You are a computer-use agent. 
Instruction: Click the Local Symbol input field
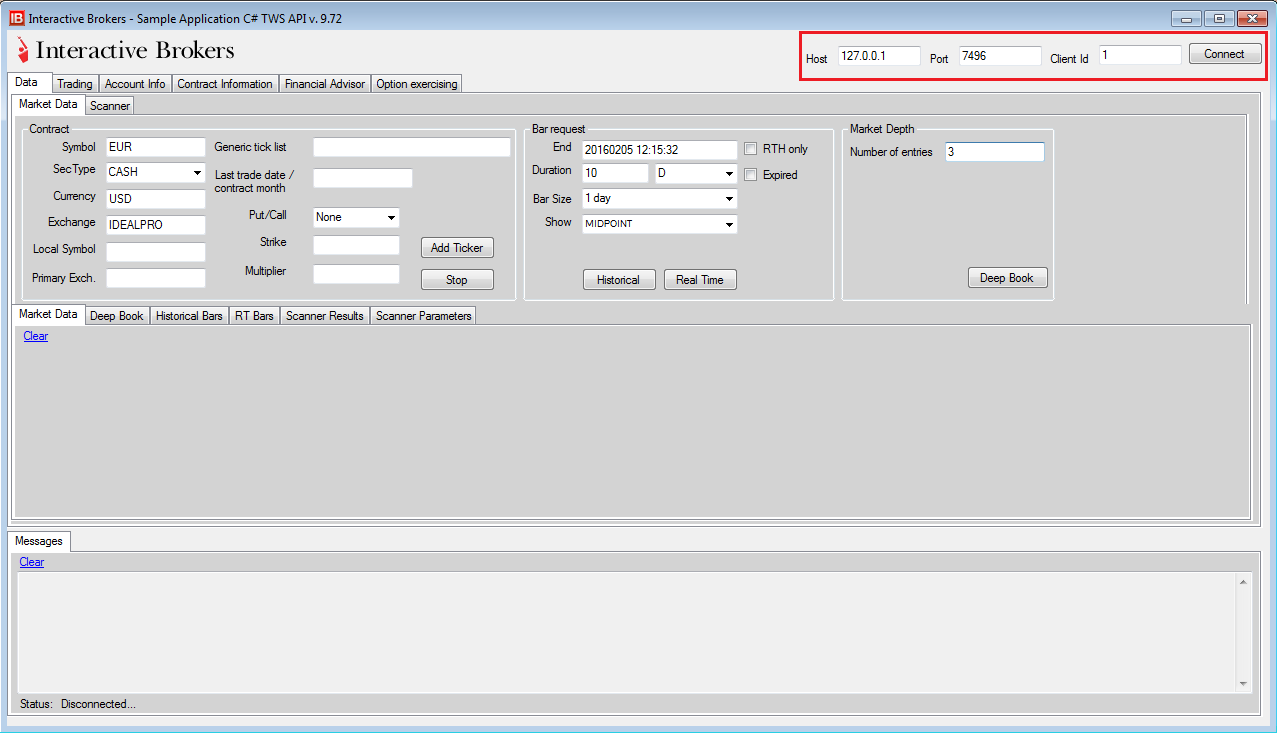(155, 252)
